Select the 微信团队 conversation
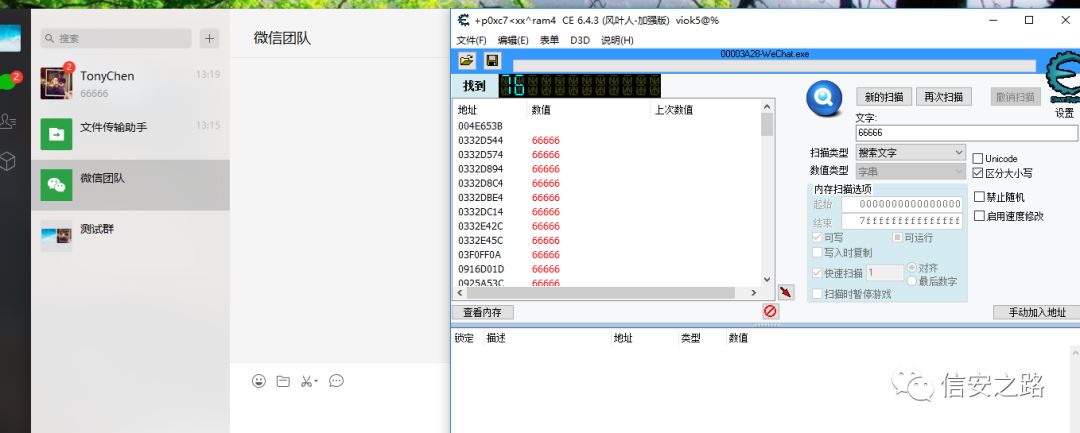The height and width of the screenshot is (433, 1080). (130, 185)
